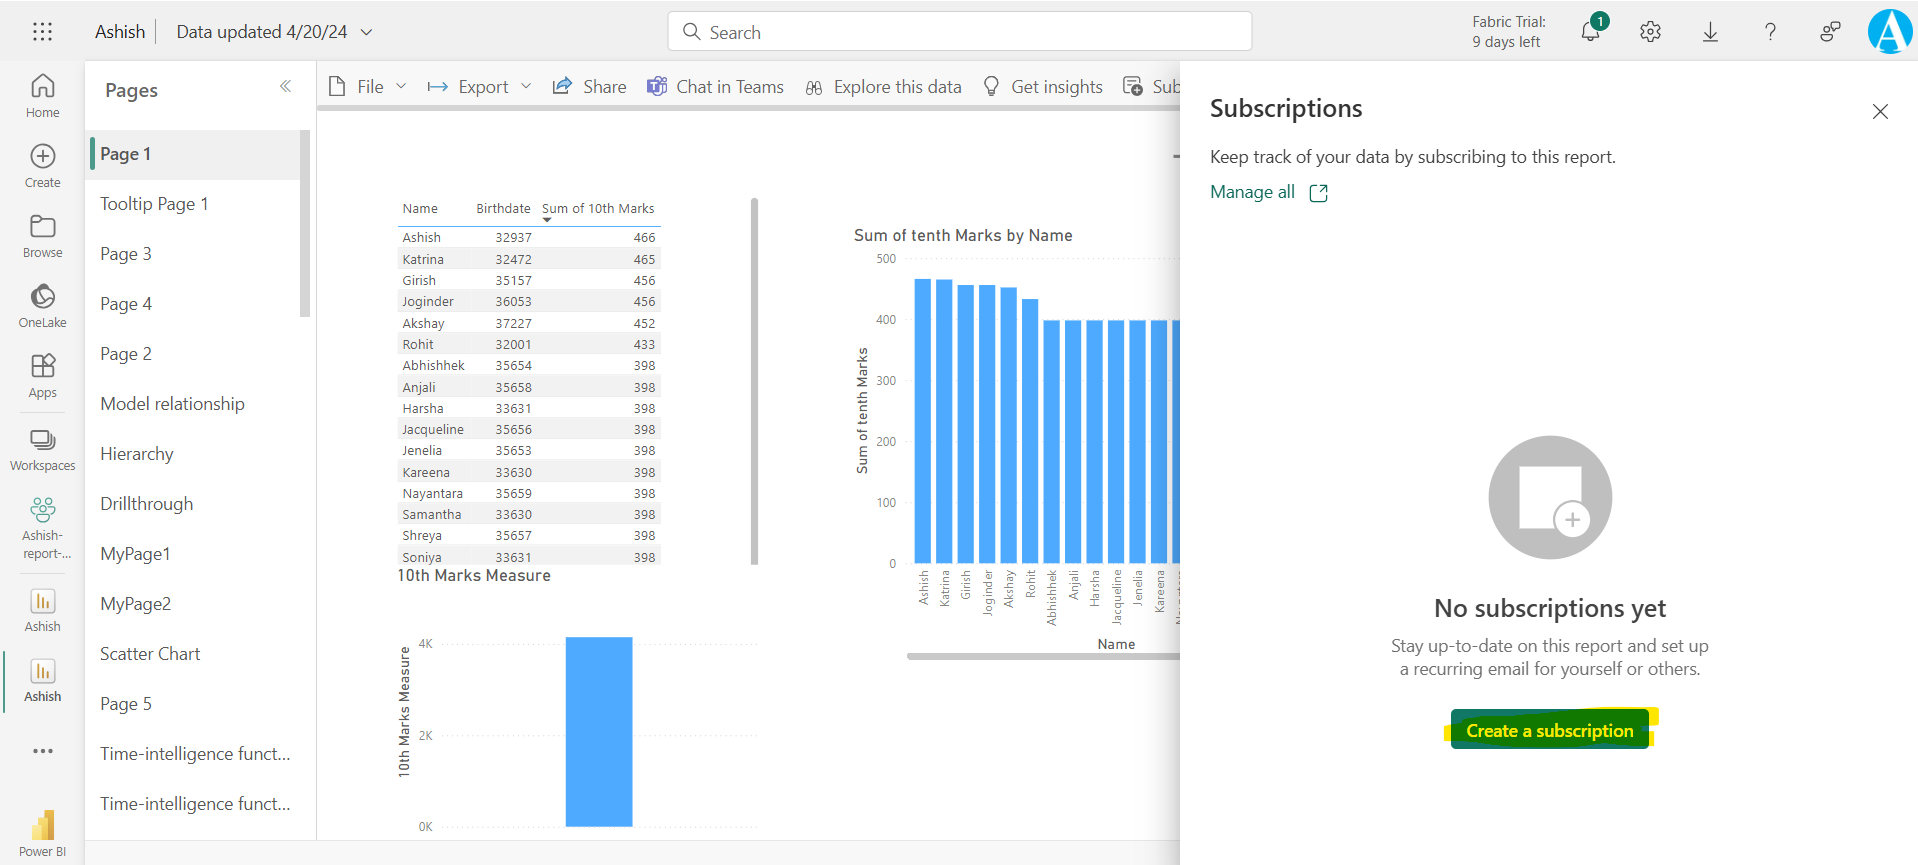Open notifications bell icon
This screenshot has width=1918, height=865.
[x=1590, y=32]
